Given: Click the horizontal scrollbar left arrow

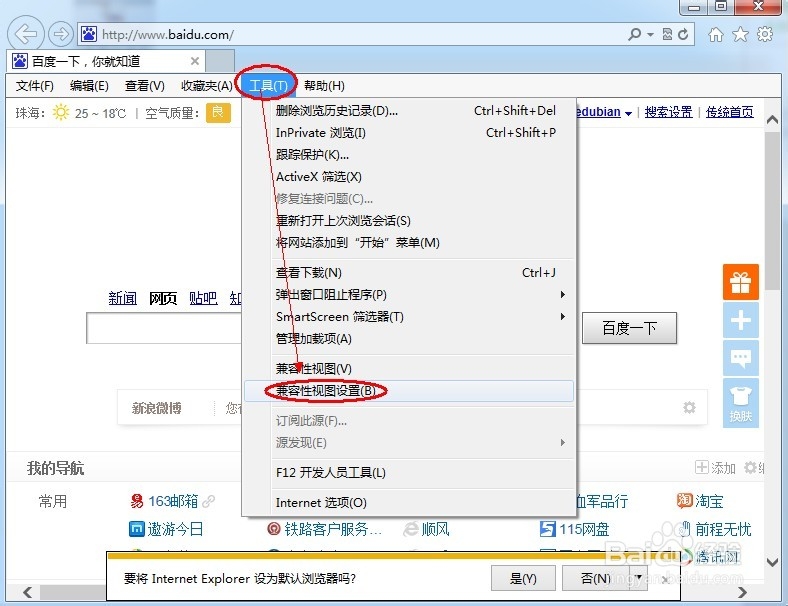Looking at the screenshot, I should click(28, 592).
